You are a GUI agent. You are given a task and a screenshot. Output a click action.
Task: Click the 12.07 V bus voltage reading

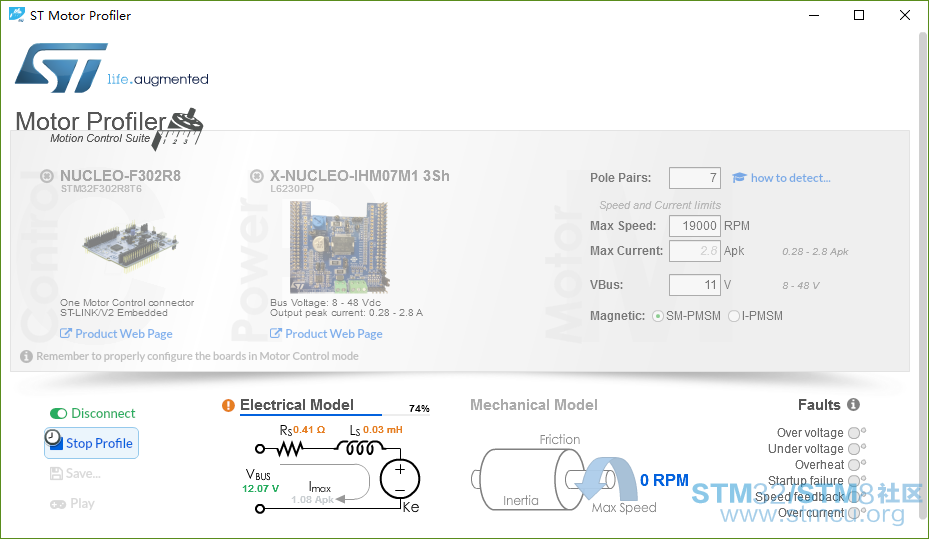pos(260,489)
